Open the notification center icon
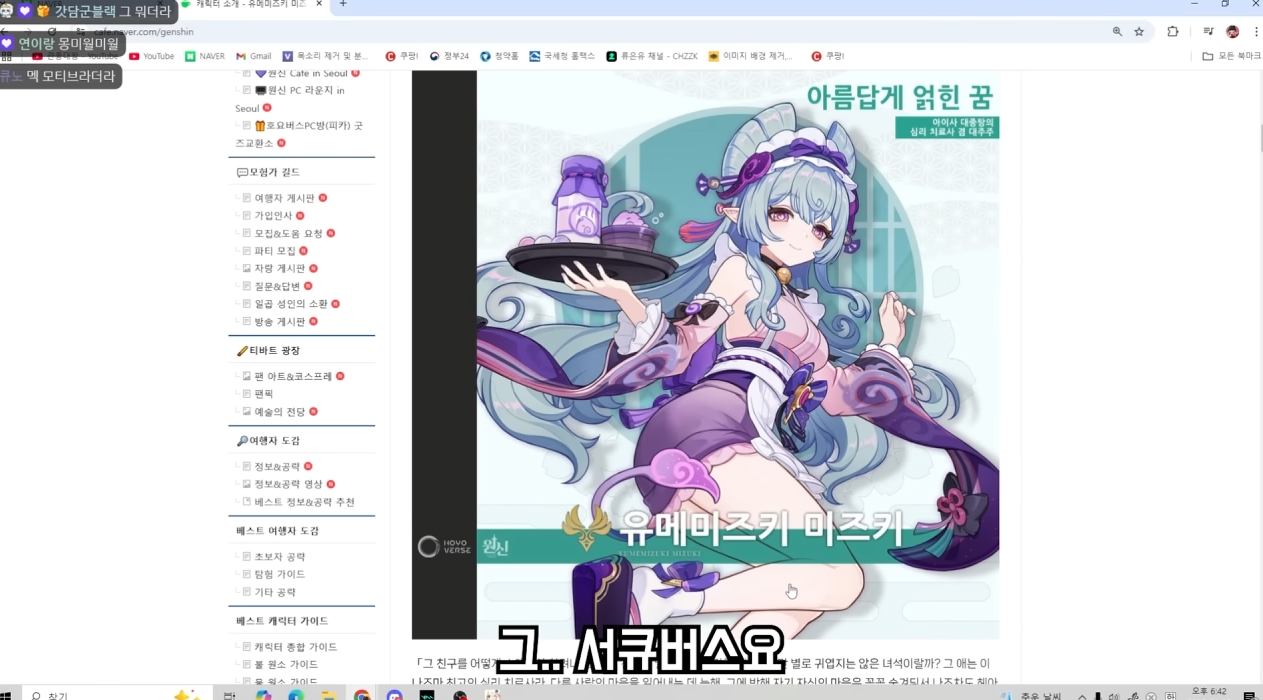The width and height of the screenshot is (1263, 700). click(x=1249, y=695)
